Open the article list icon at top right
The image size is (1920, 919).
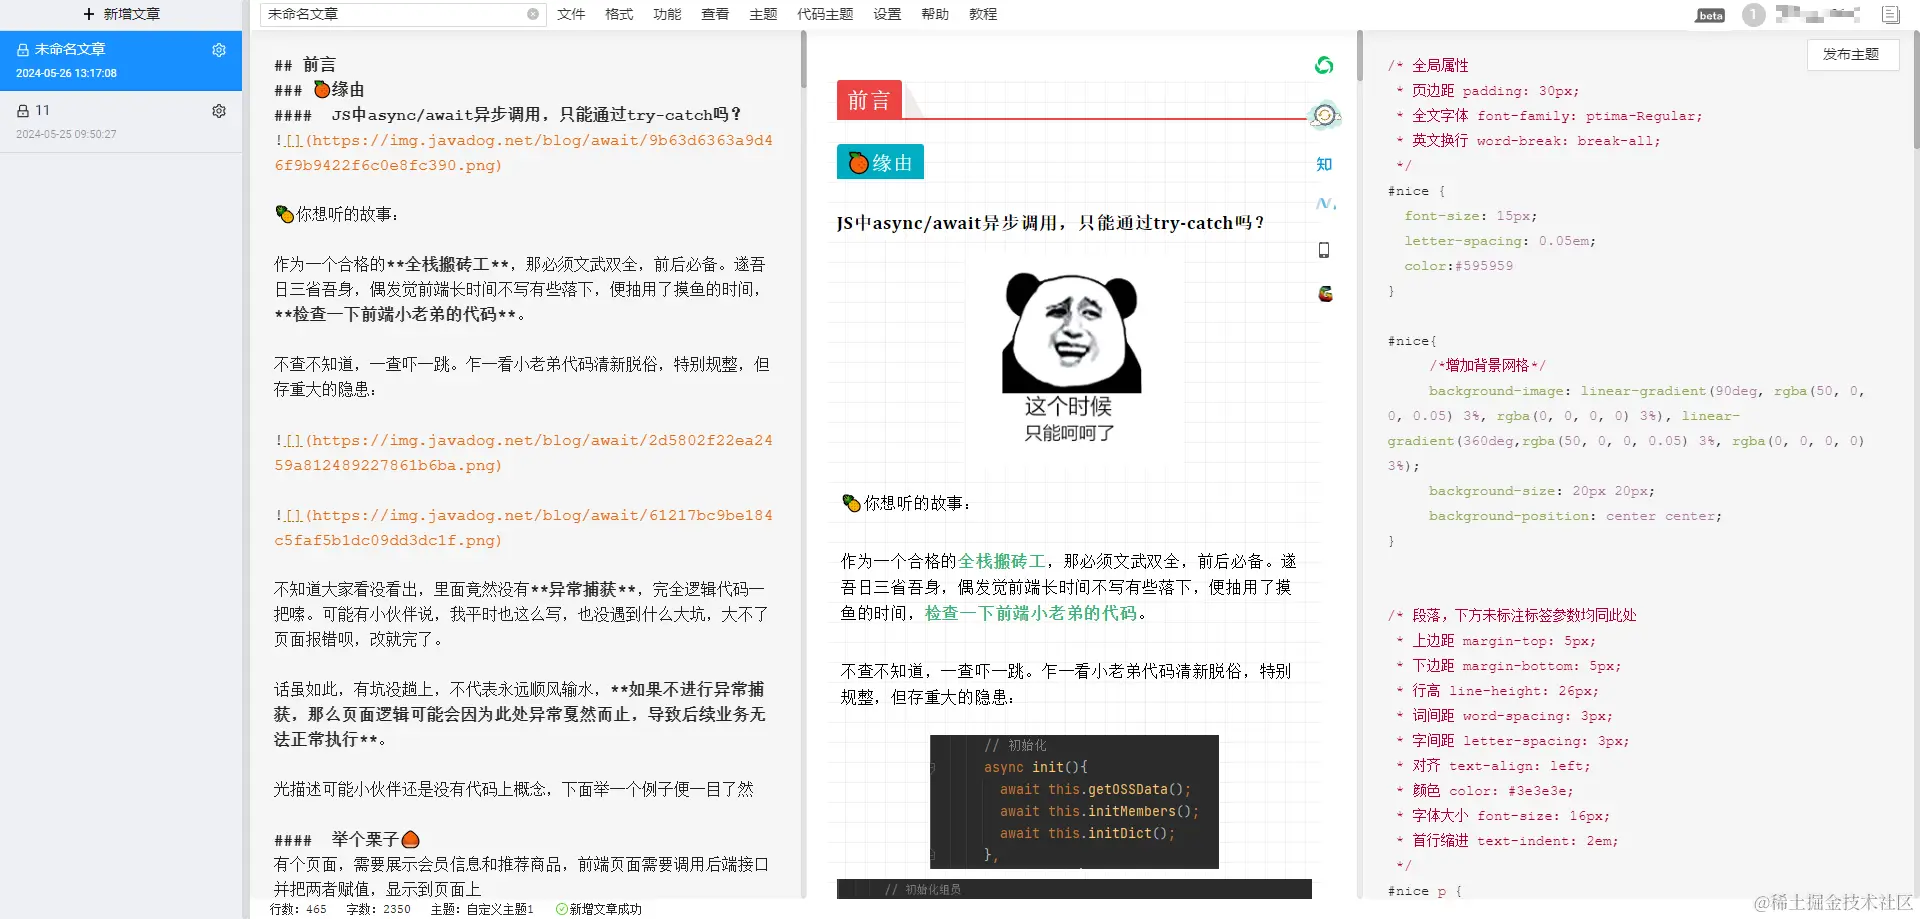[x=1890, y=14]
